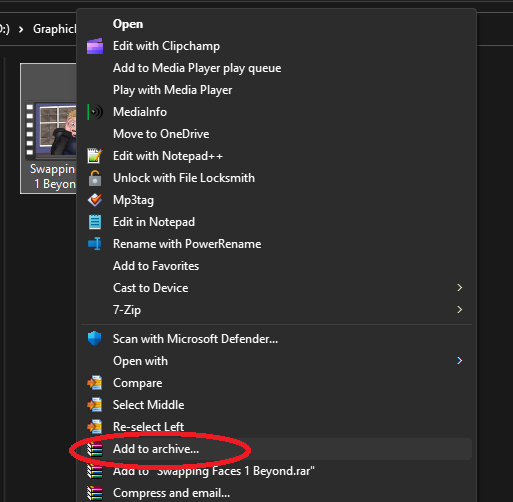513x502 pixels.
Task: Click the PowerRename icon
Action: pyautogui.click(x=95, y=244)
